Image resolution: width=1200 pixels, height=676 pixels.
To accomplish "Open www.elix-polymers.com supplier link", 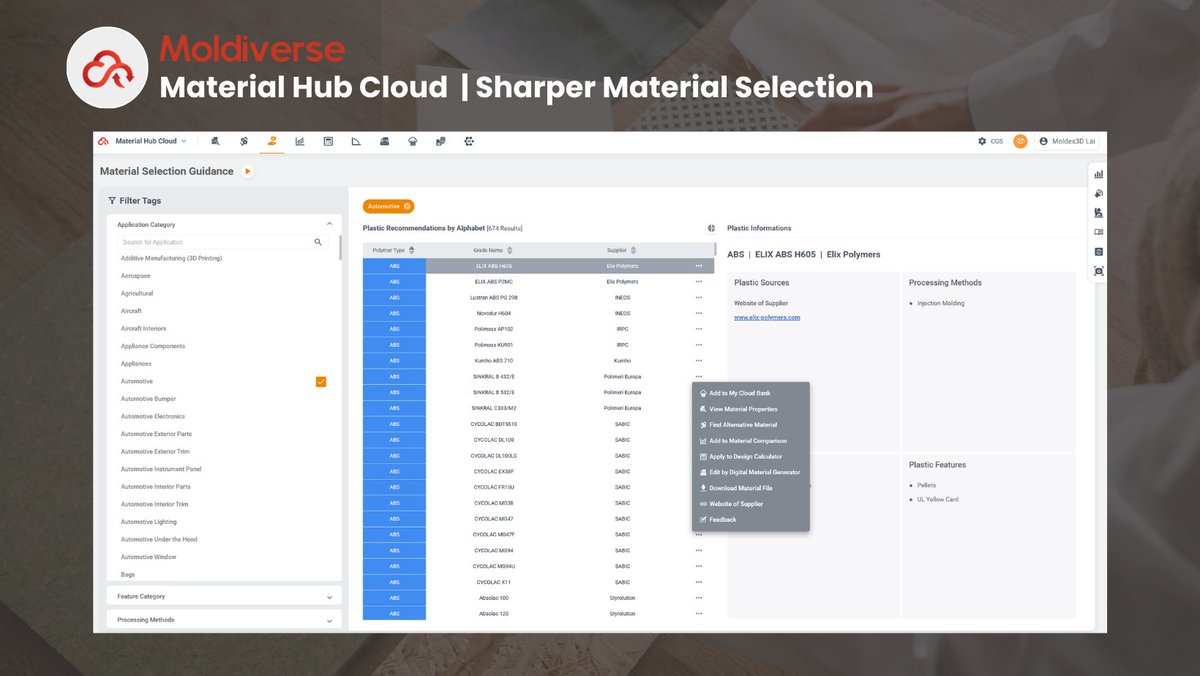I will click(767, 317).
